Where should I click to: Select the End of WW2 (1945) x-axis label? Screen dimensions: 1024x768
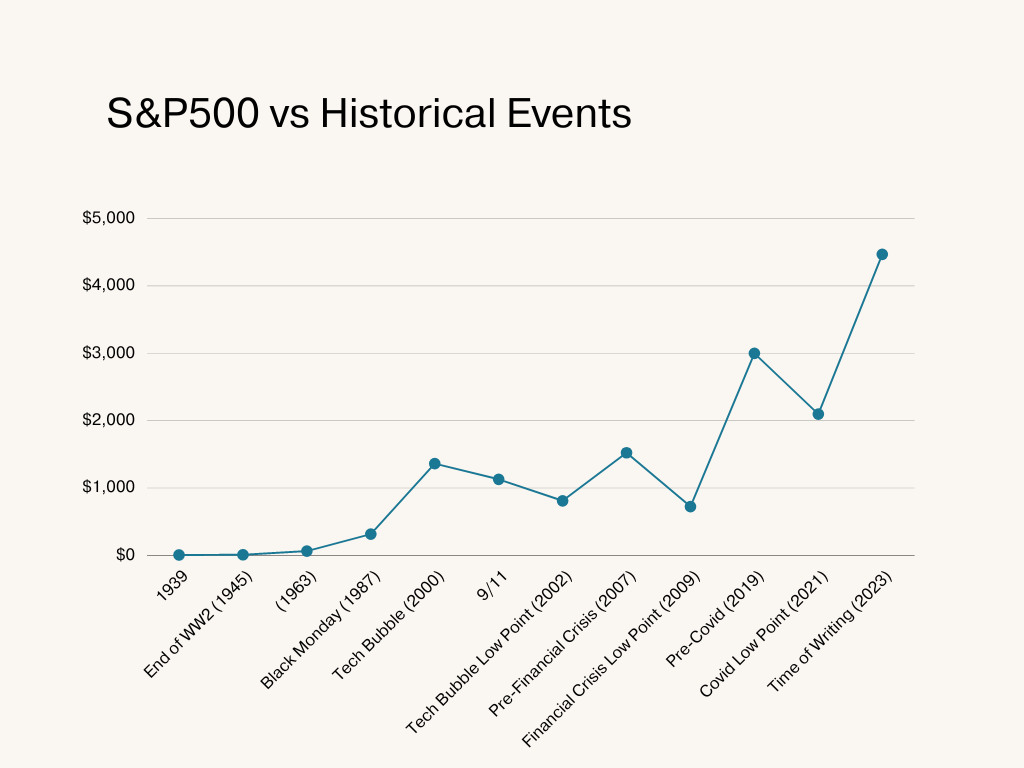point(198,624)
